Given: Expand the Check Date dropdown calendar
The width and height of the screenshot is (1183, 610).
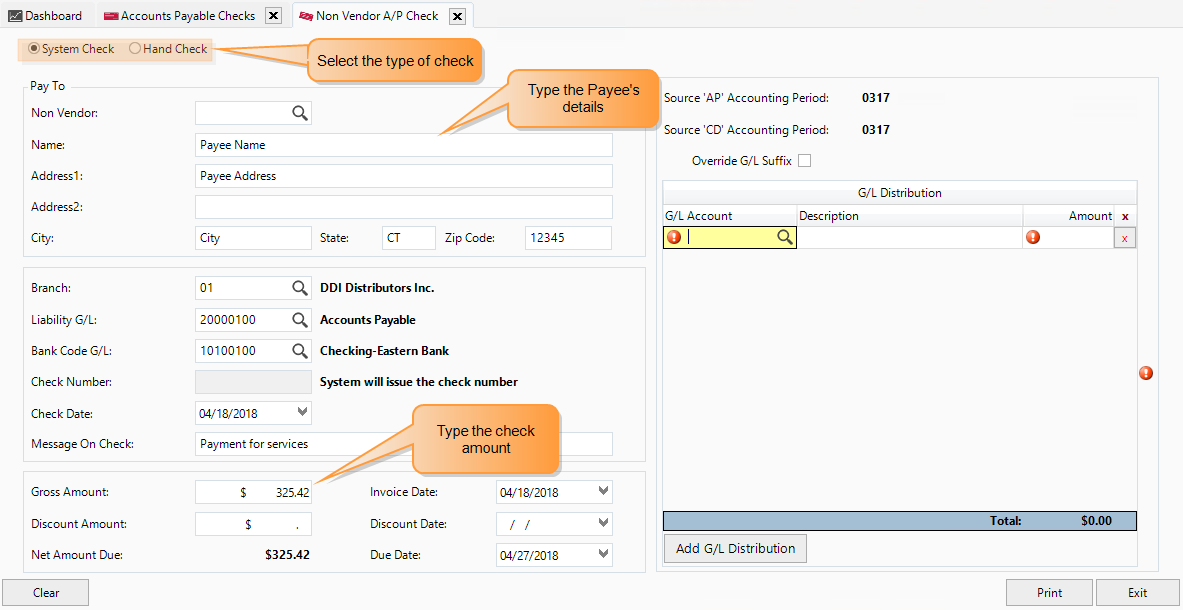Looking at the screenshot, I should tap(303, 412).
